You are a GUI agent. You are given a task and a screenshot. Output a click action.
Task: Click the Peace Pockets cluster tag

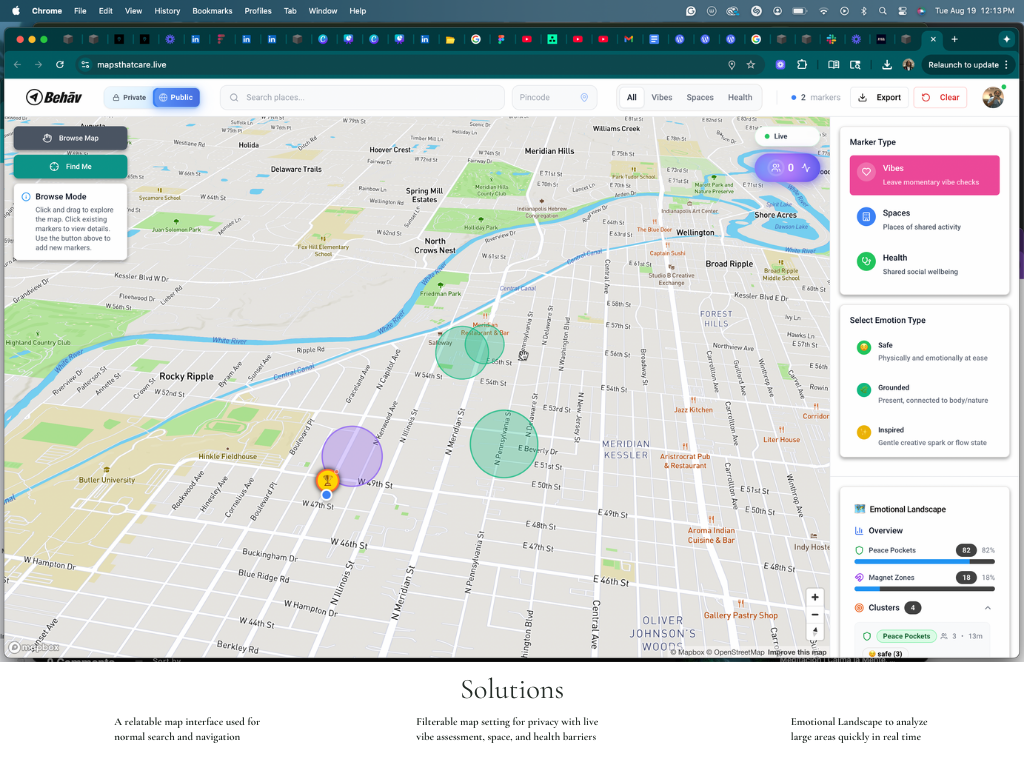click(906, 636)
